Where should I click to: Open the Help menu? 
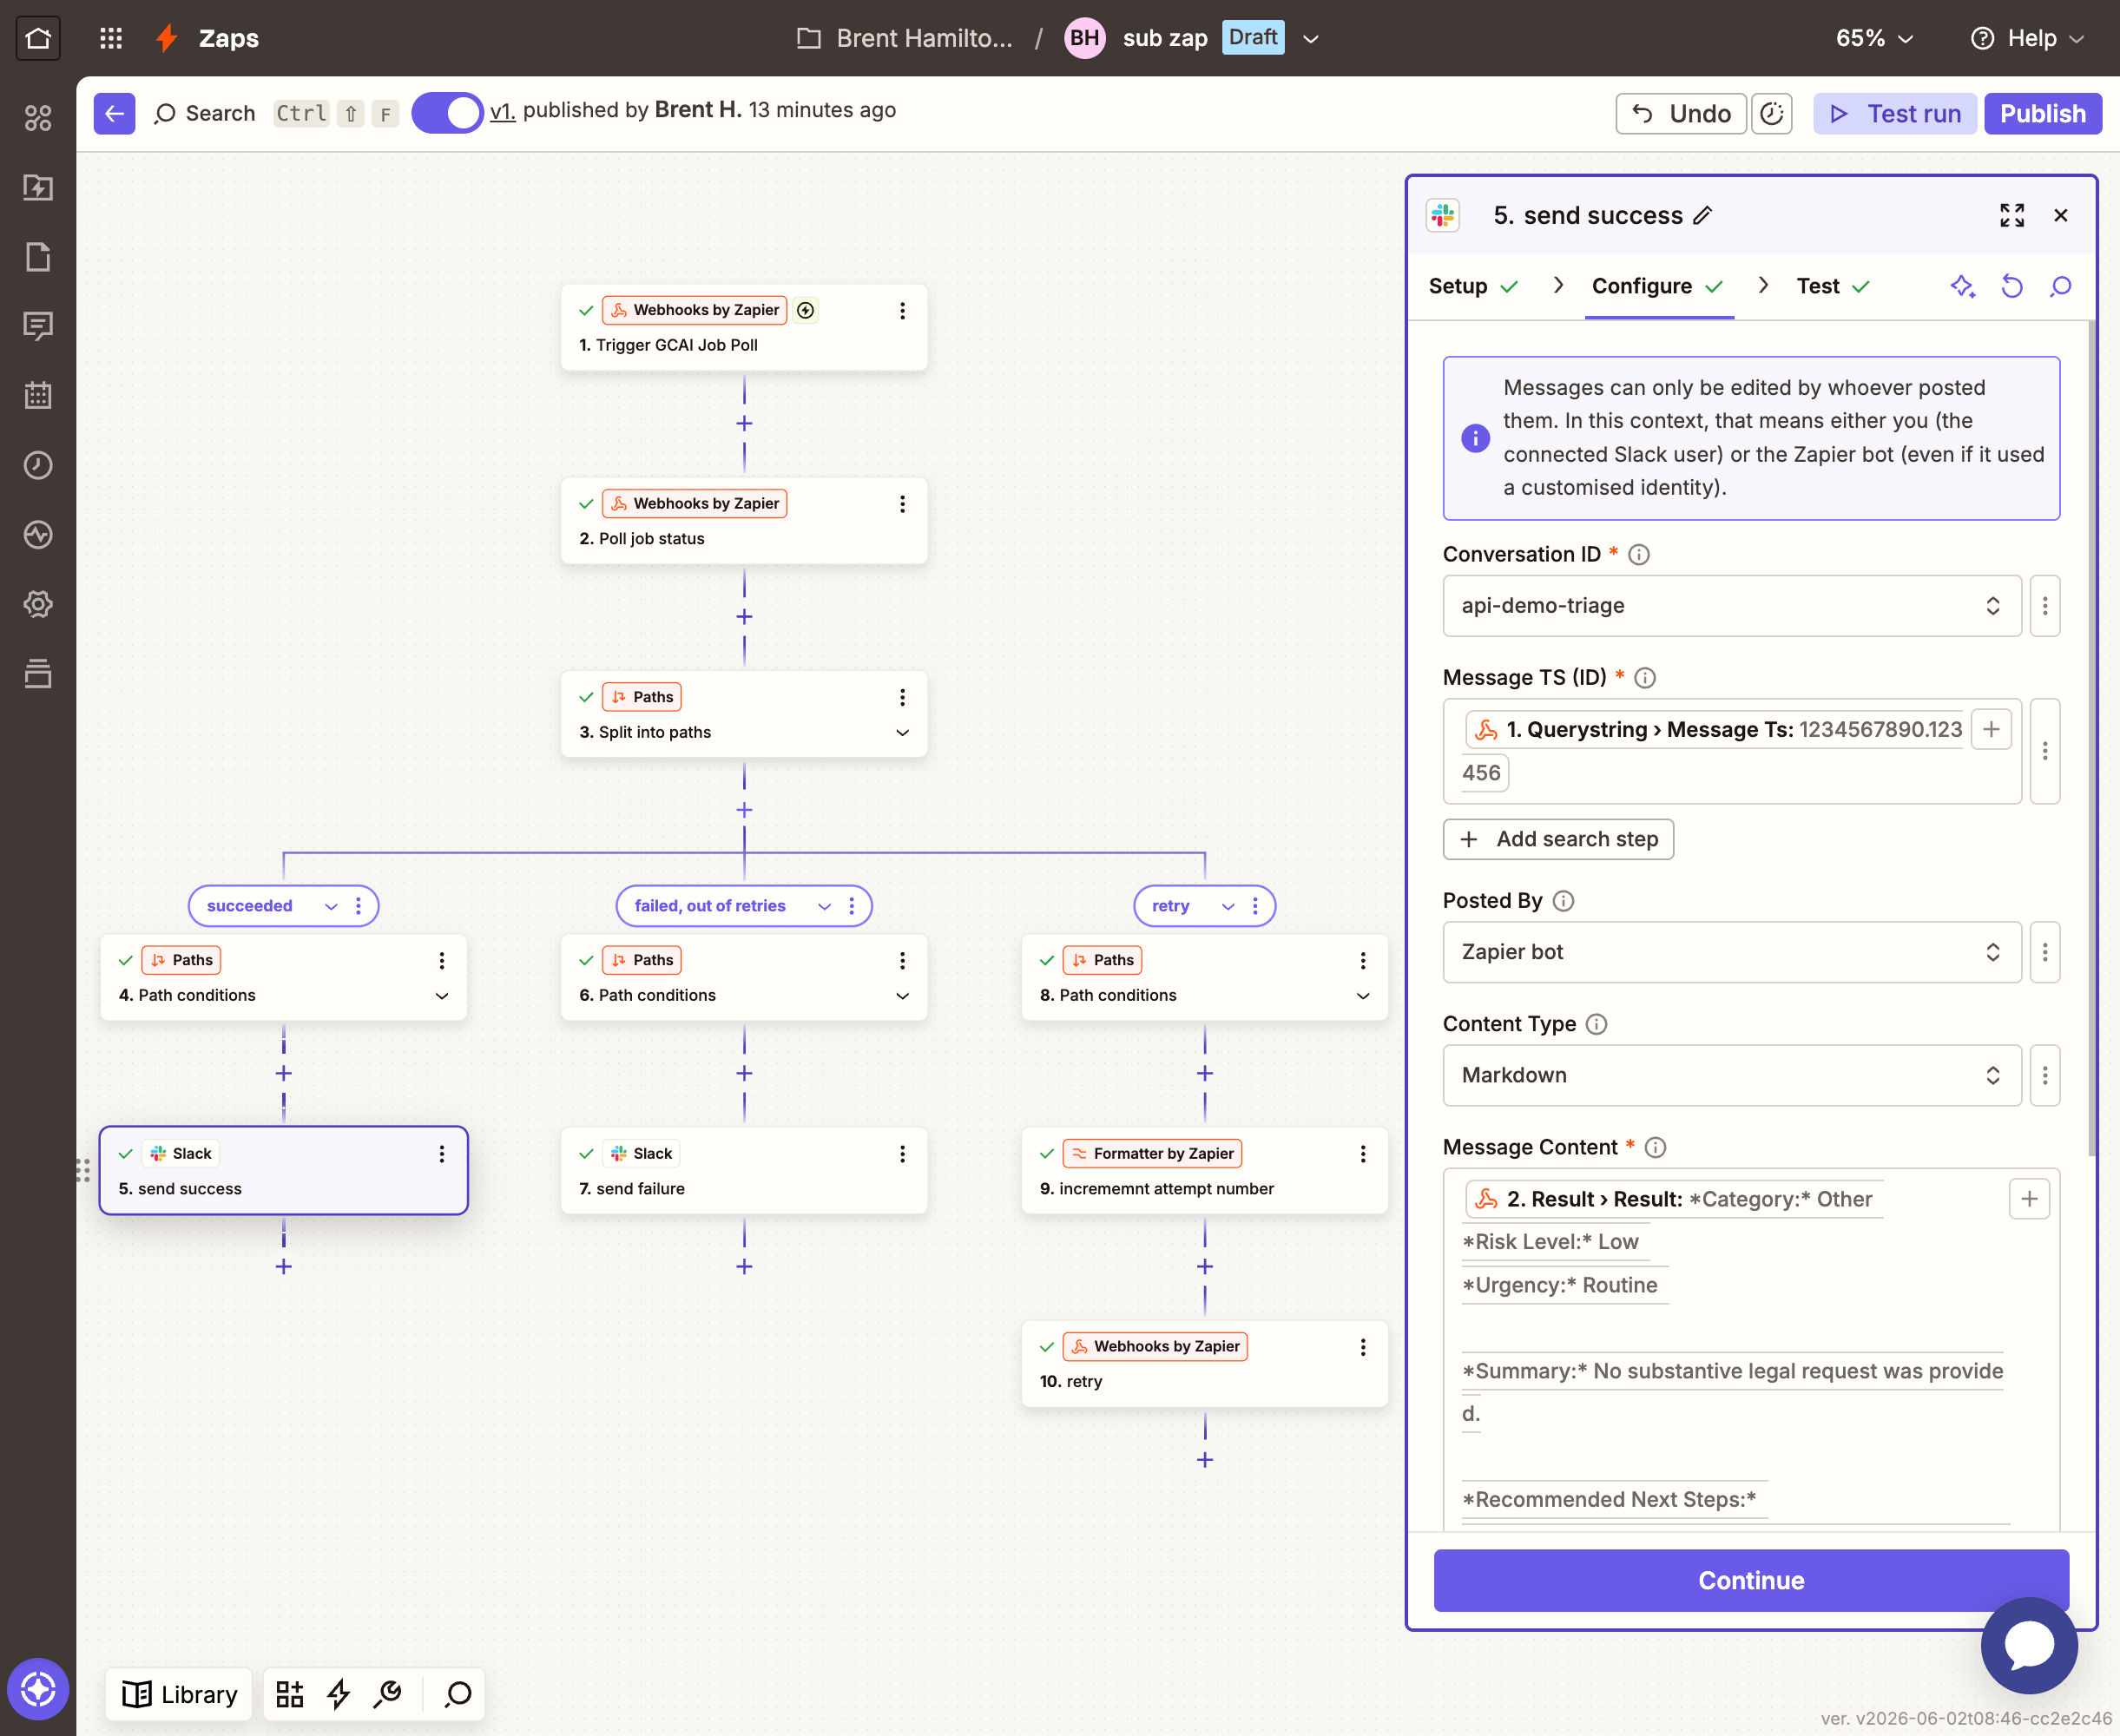2028,38
